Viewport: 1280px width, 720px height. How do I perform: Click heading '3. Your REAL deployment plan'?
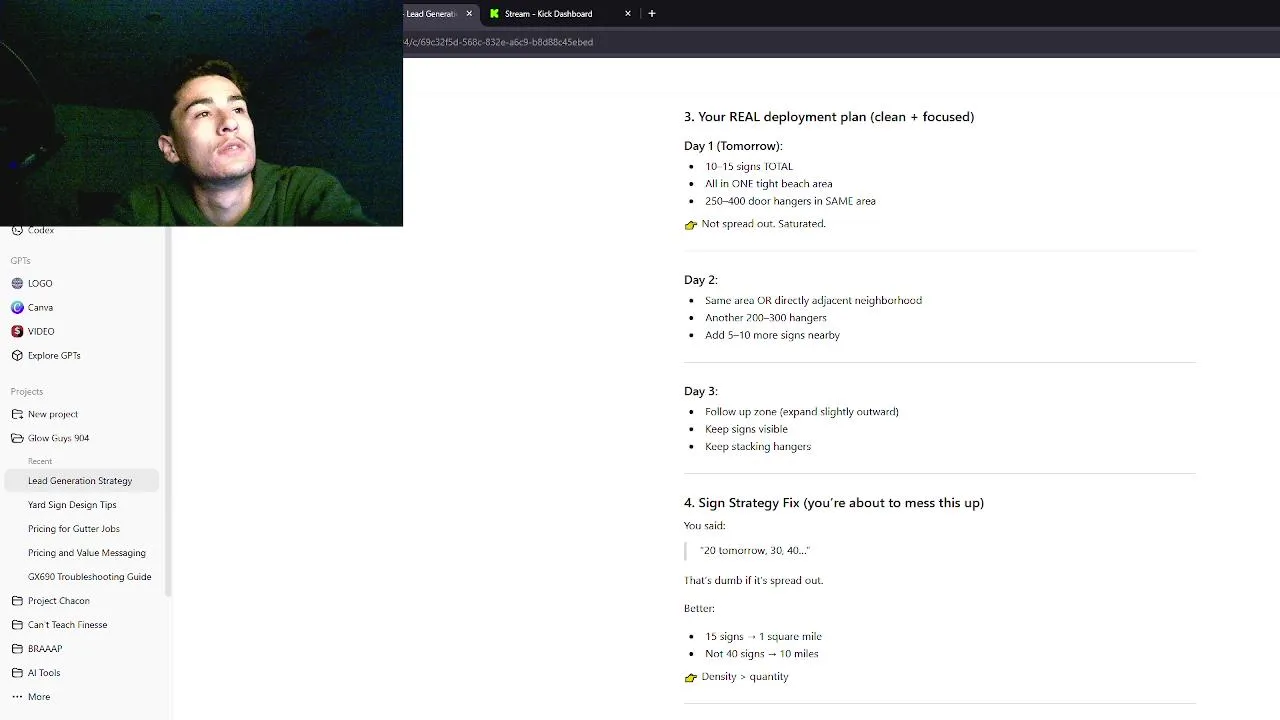tap(829, 117)
